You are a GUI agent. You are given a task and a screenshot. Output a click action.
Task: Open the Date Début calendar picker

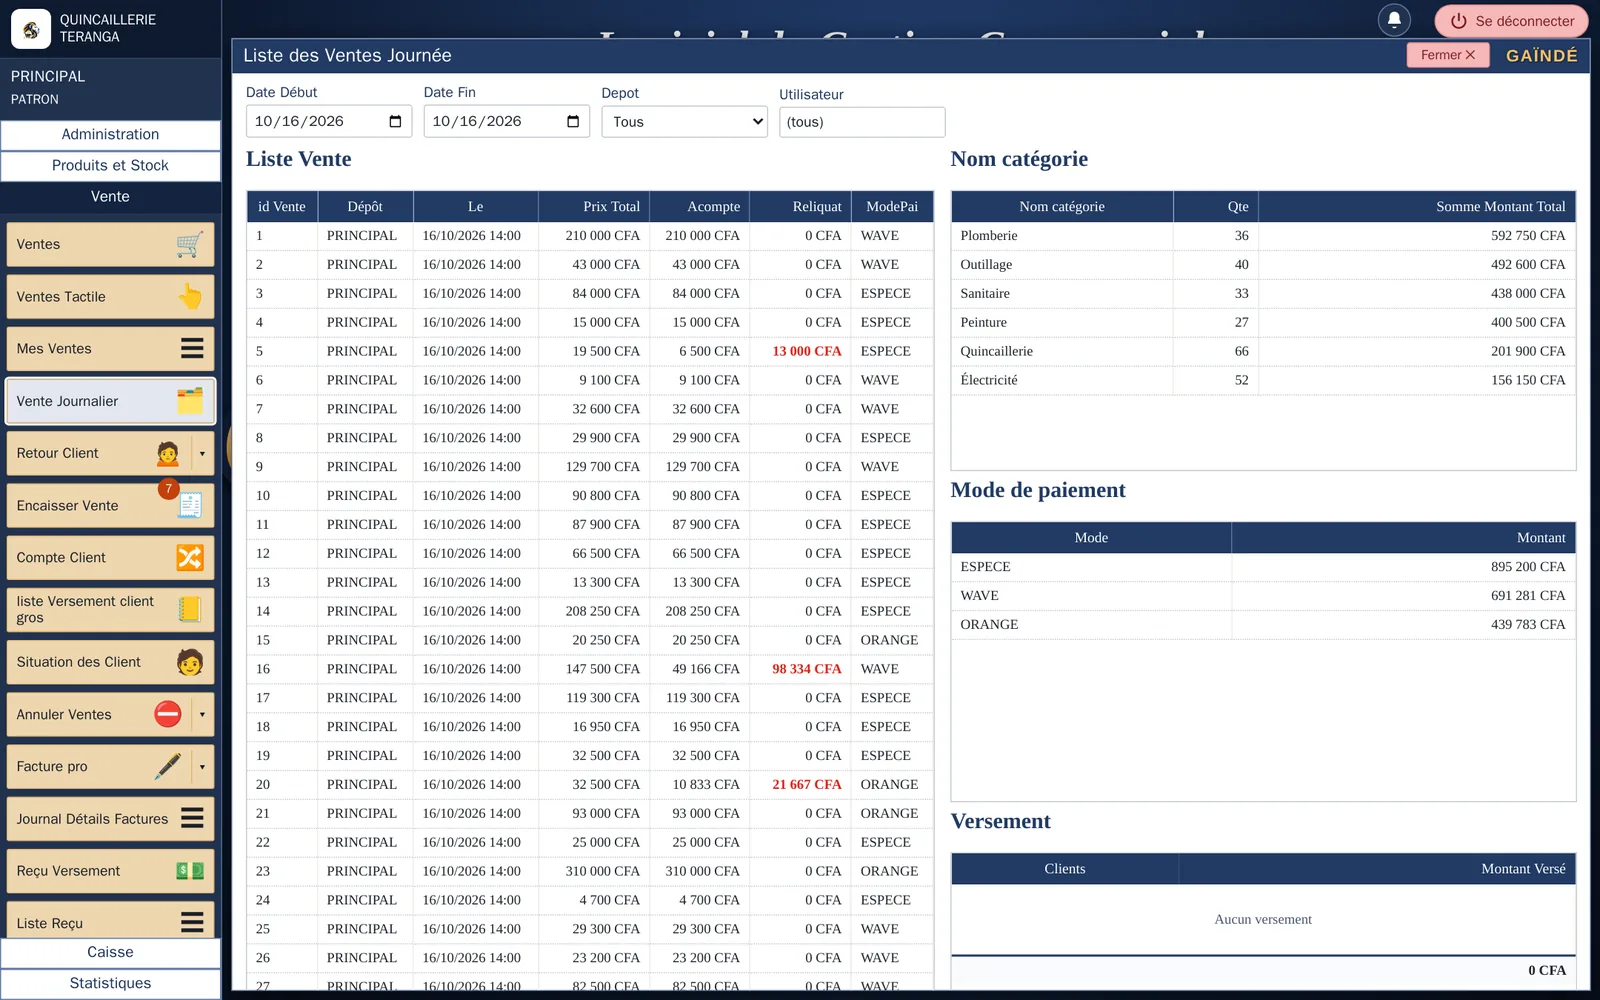click(x=395, y=121)
